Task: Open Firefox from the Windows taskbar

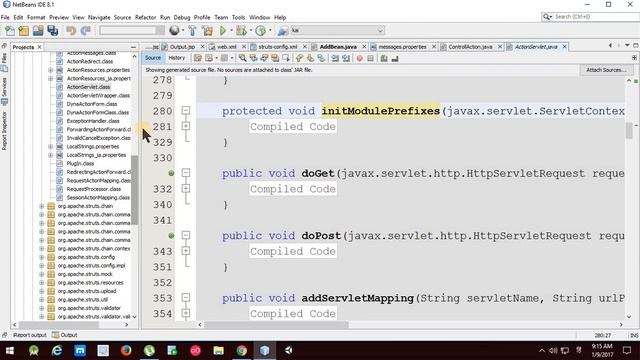Action: 126,350
